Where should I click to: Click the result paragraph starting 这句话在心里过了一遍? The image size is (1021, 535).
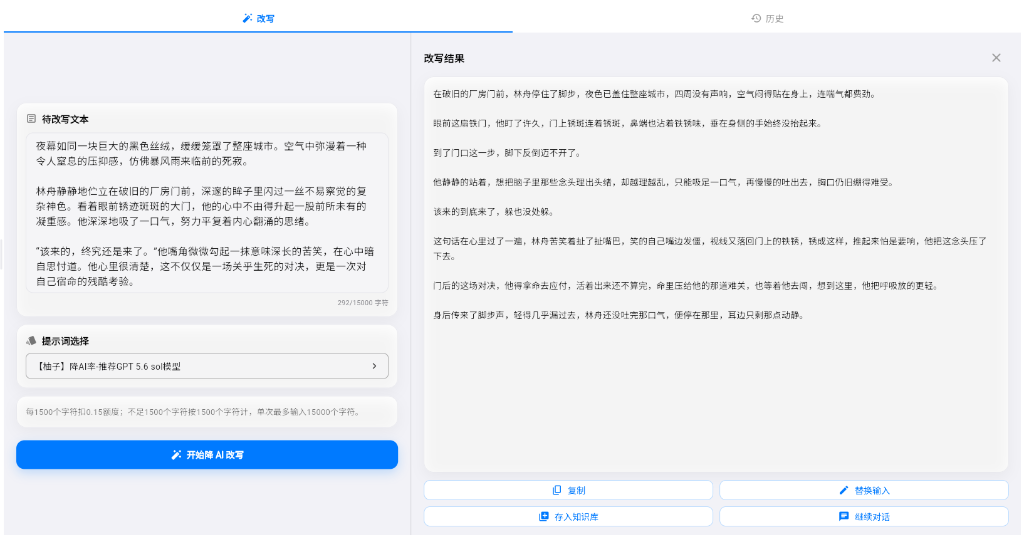click(710, 249)
